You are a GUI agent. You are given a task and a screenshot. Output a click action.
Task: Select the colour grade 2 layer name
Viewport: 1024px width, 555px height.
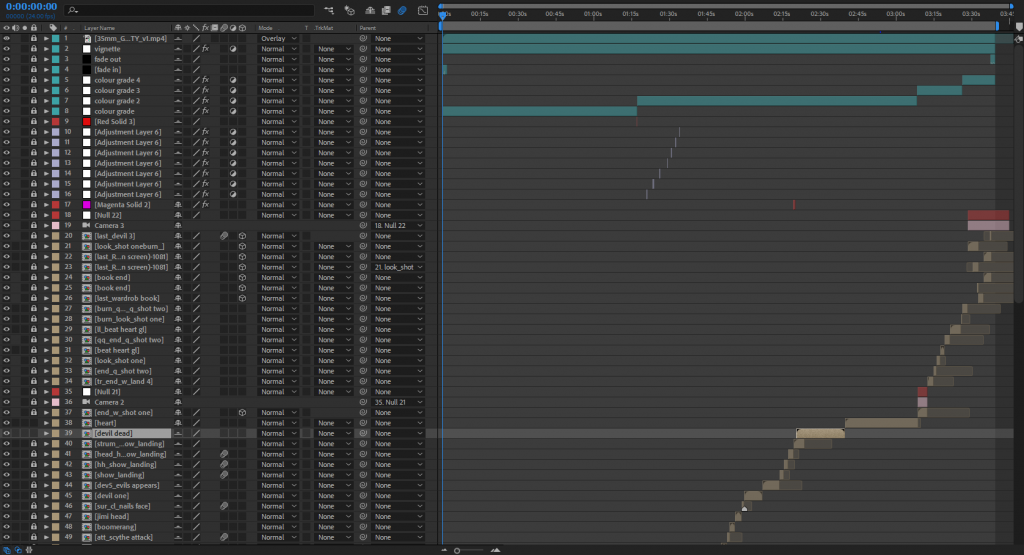(x=117, y=101)
